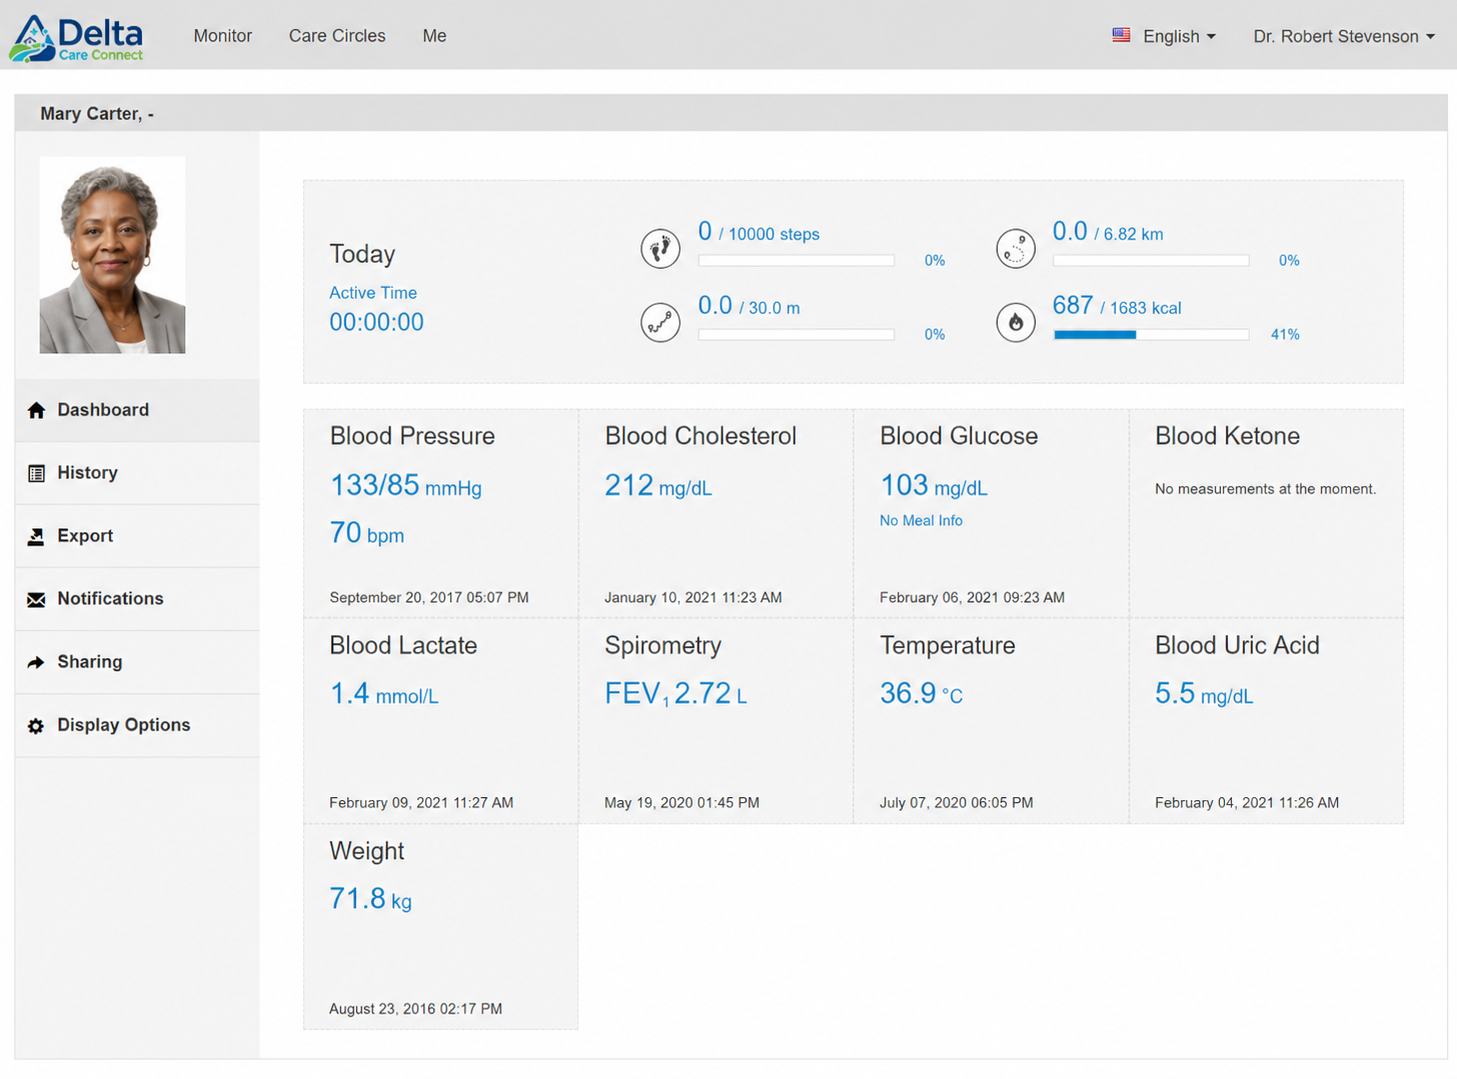Click the distance km route icon

[1015, 248]
